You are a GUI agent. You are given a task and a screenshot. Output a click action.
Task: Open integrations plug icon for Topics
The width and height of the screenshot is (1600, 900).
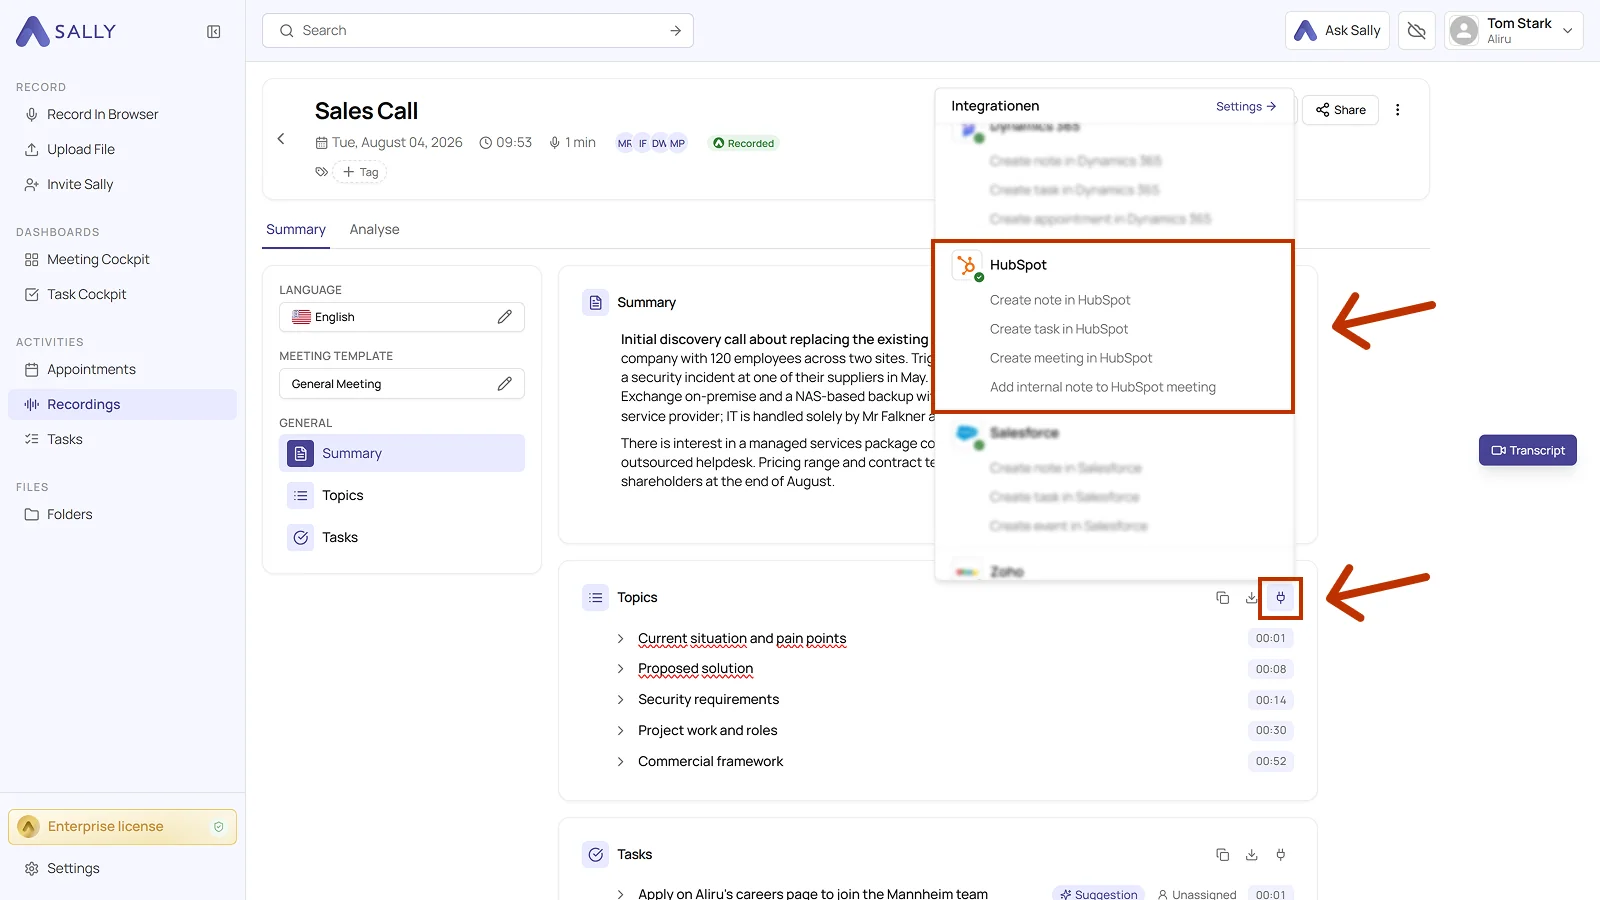coord(1280,598)
